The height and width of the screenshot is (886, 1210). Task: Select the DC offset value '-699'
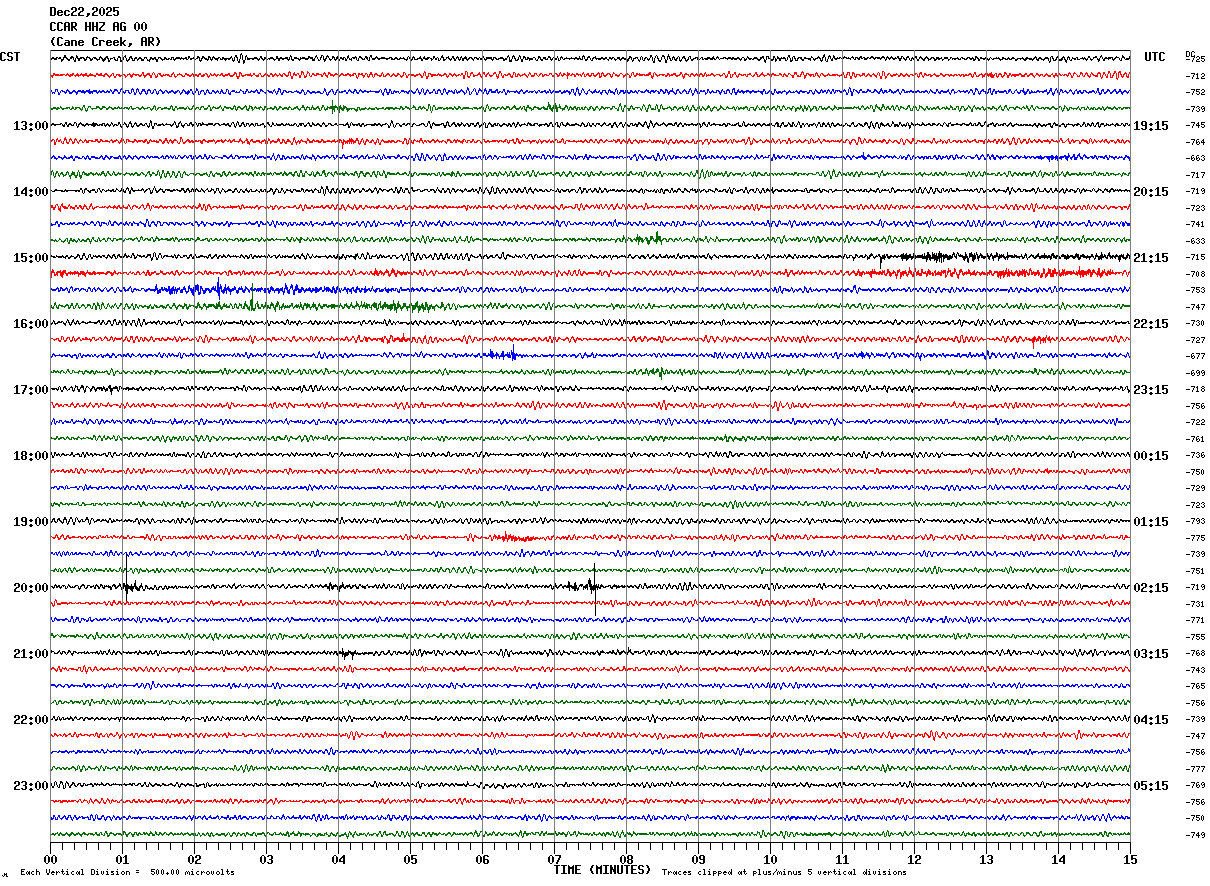1195,373
